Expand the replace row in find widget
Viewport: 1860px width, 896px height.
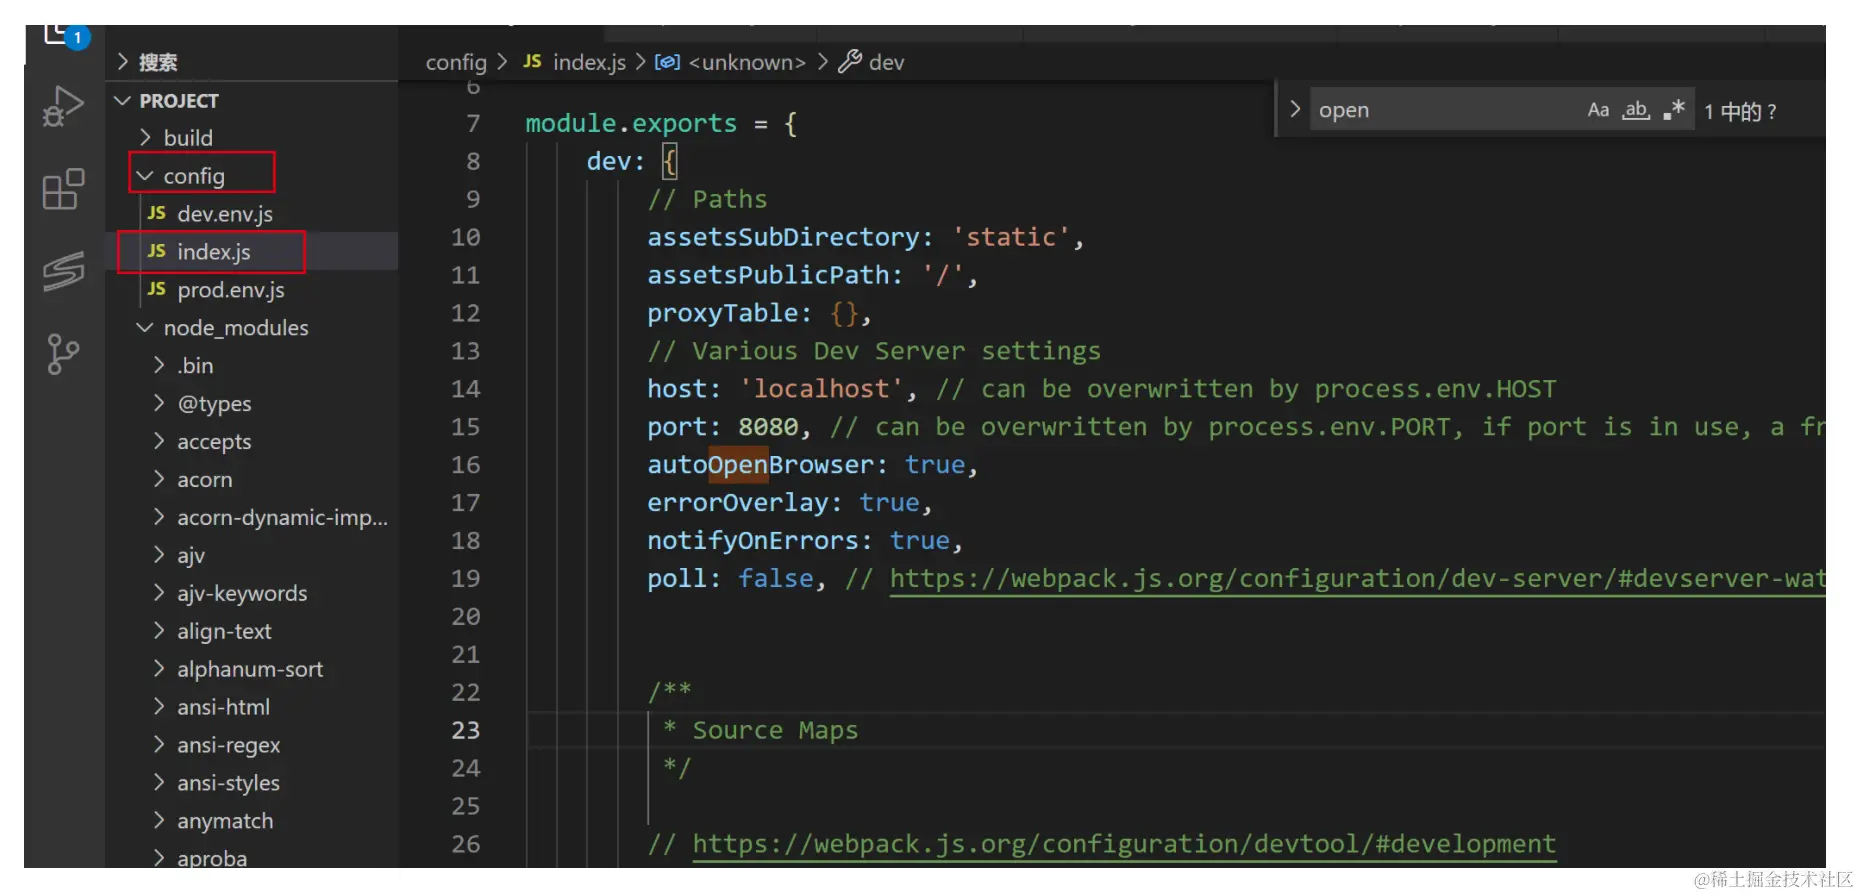[x=1294, y=109]
